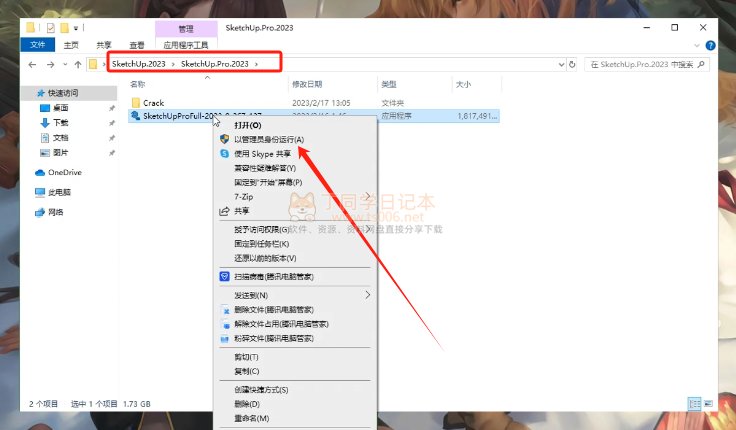Image resolution: width=736 pixels, height=430 pixels.
Task: Click the Back navigation arrow
Action: 32,65
